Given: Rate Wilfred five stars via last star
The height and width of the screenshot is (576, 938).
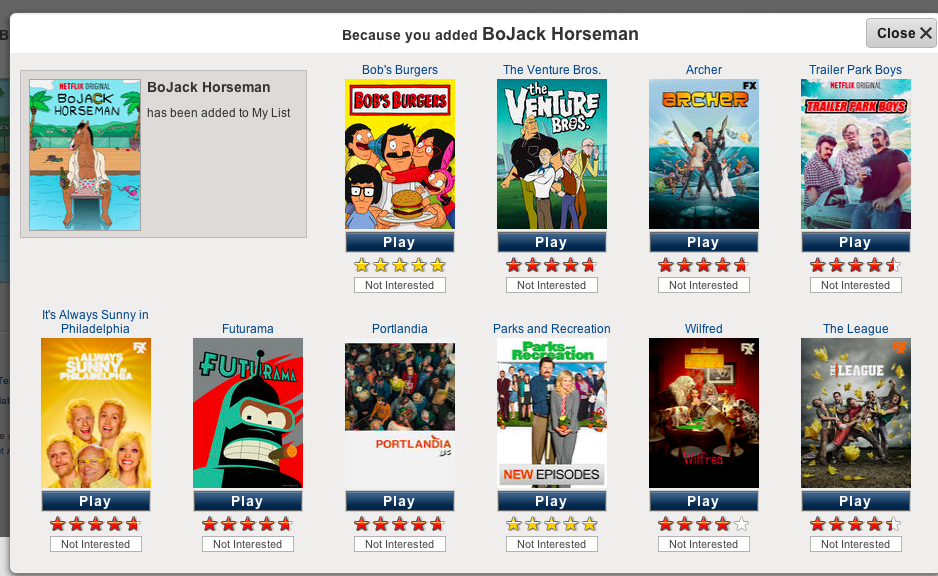Looking at the screenshot, I should pos(741,525).
